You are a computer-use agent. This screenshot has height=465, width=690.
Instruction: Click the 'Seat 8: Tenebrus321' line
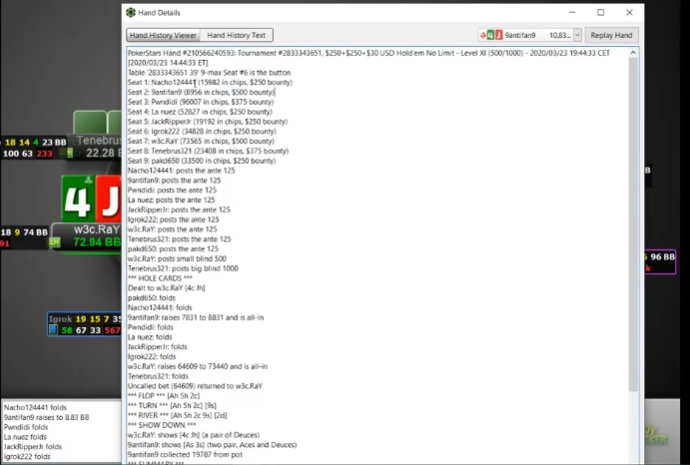tap(208, 151)
